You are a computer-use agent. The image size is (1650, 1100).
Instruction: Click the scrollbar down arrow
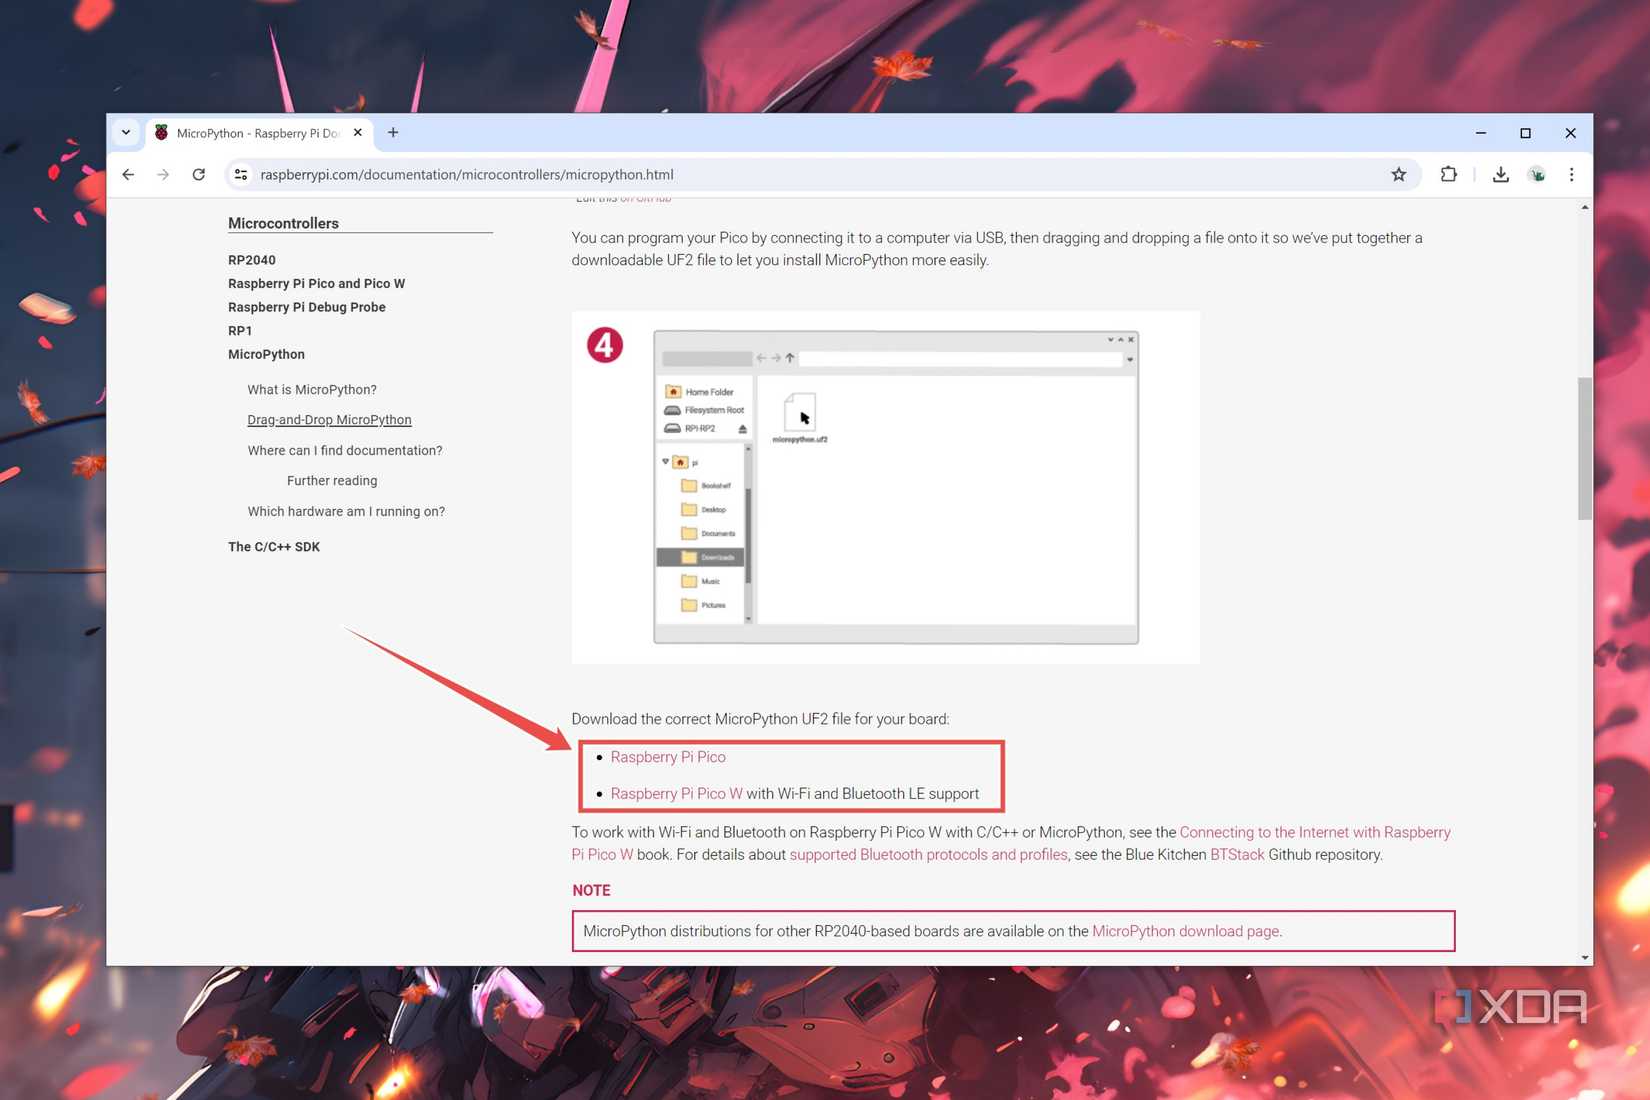[1584, 957]
